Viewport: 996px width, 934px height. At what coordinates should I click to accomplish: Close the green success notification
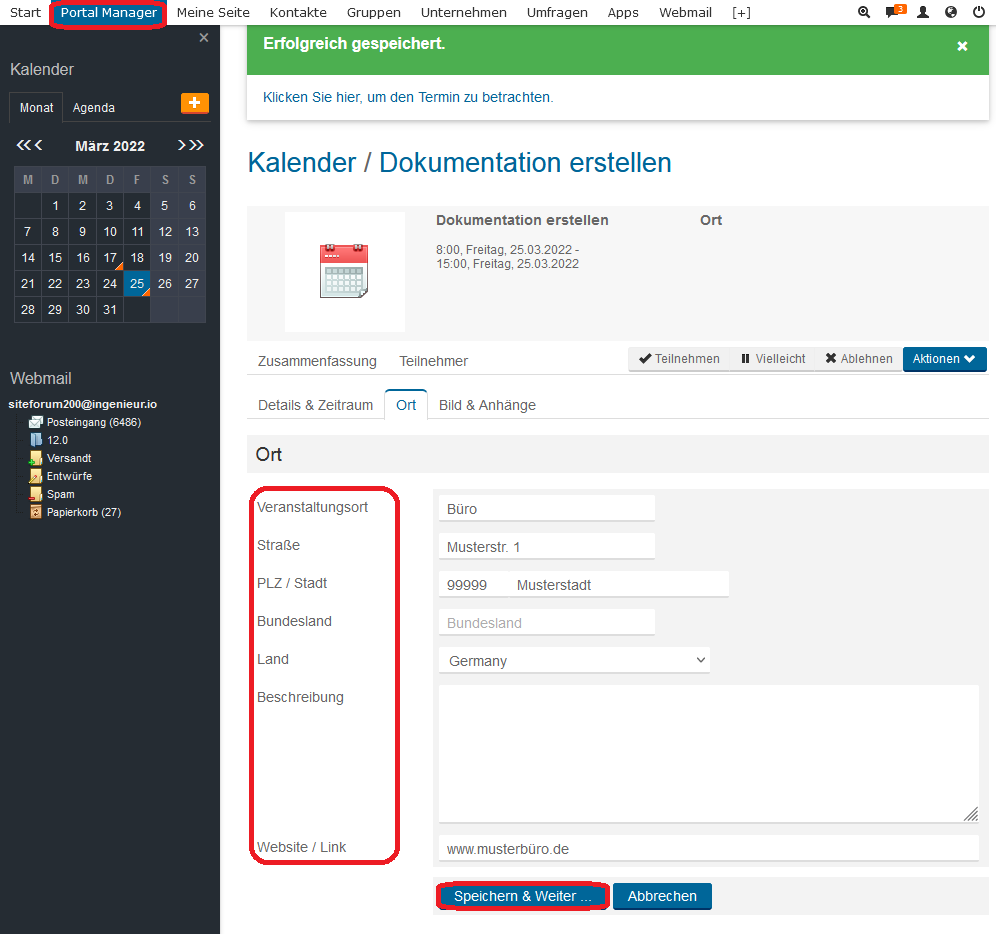962,46
